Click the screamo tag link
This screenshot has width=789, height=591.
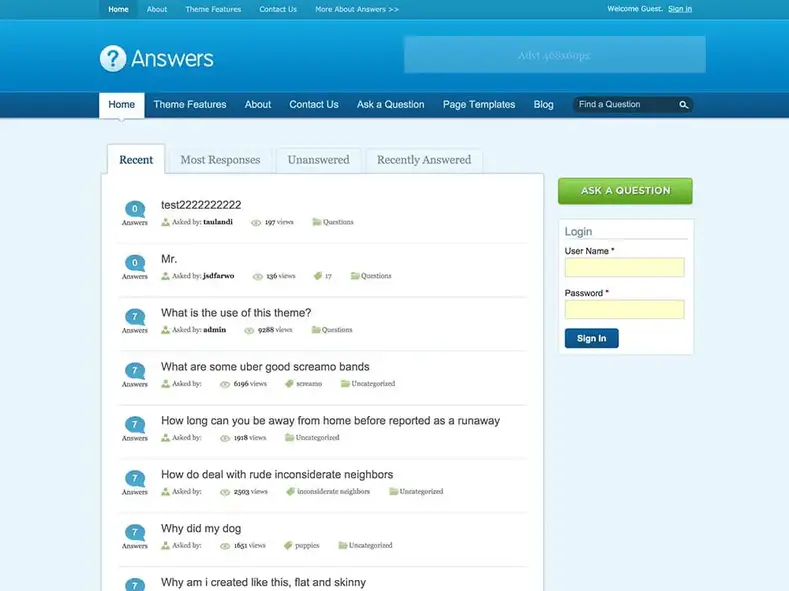pyautogui.click(x=309, y=383)
